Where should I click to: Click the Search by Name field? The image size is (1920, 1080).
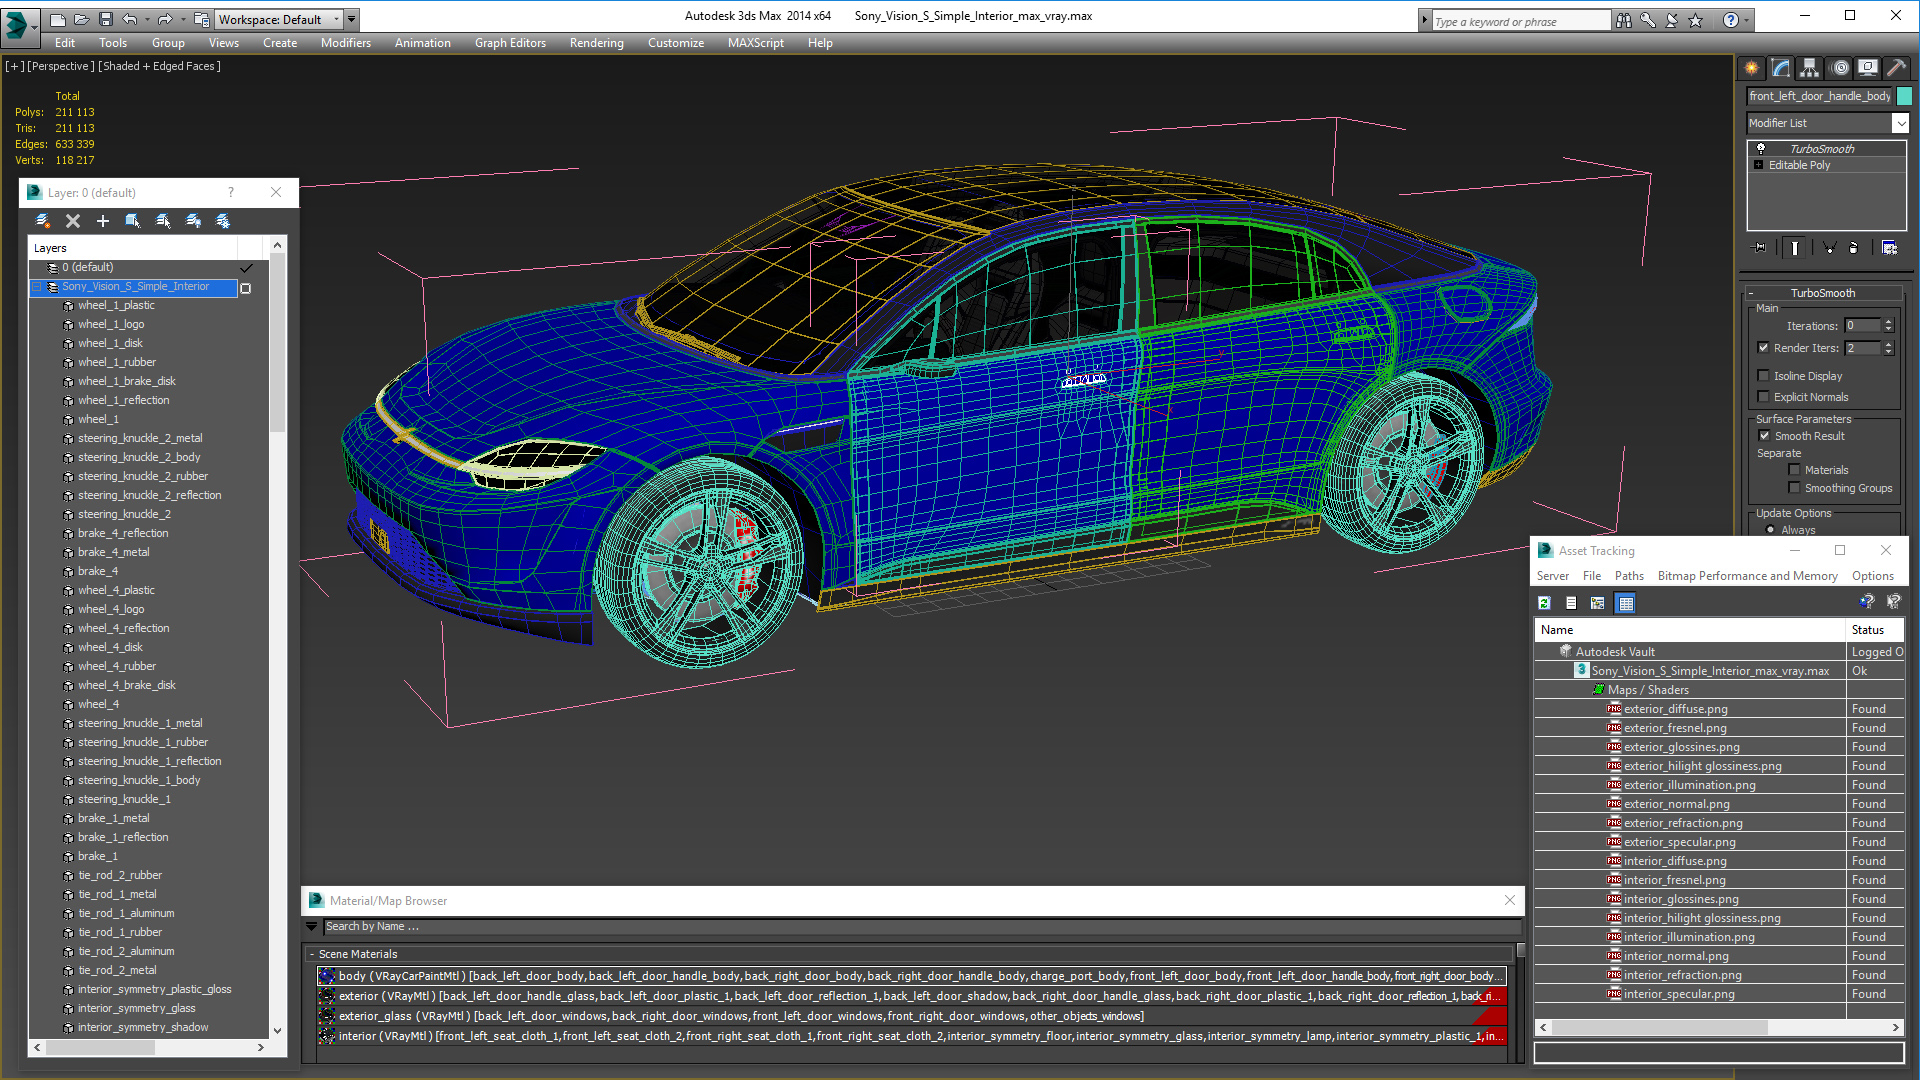click(920, 927)
